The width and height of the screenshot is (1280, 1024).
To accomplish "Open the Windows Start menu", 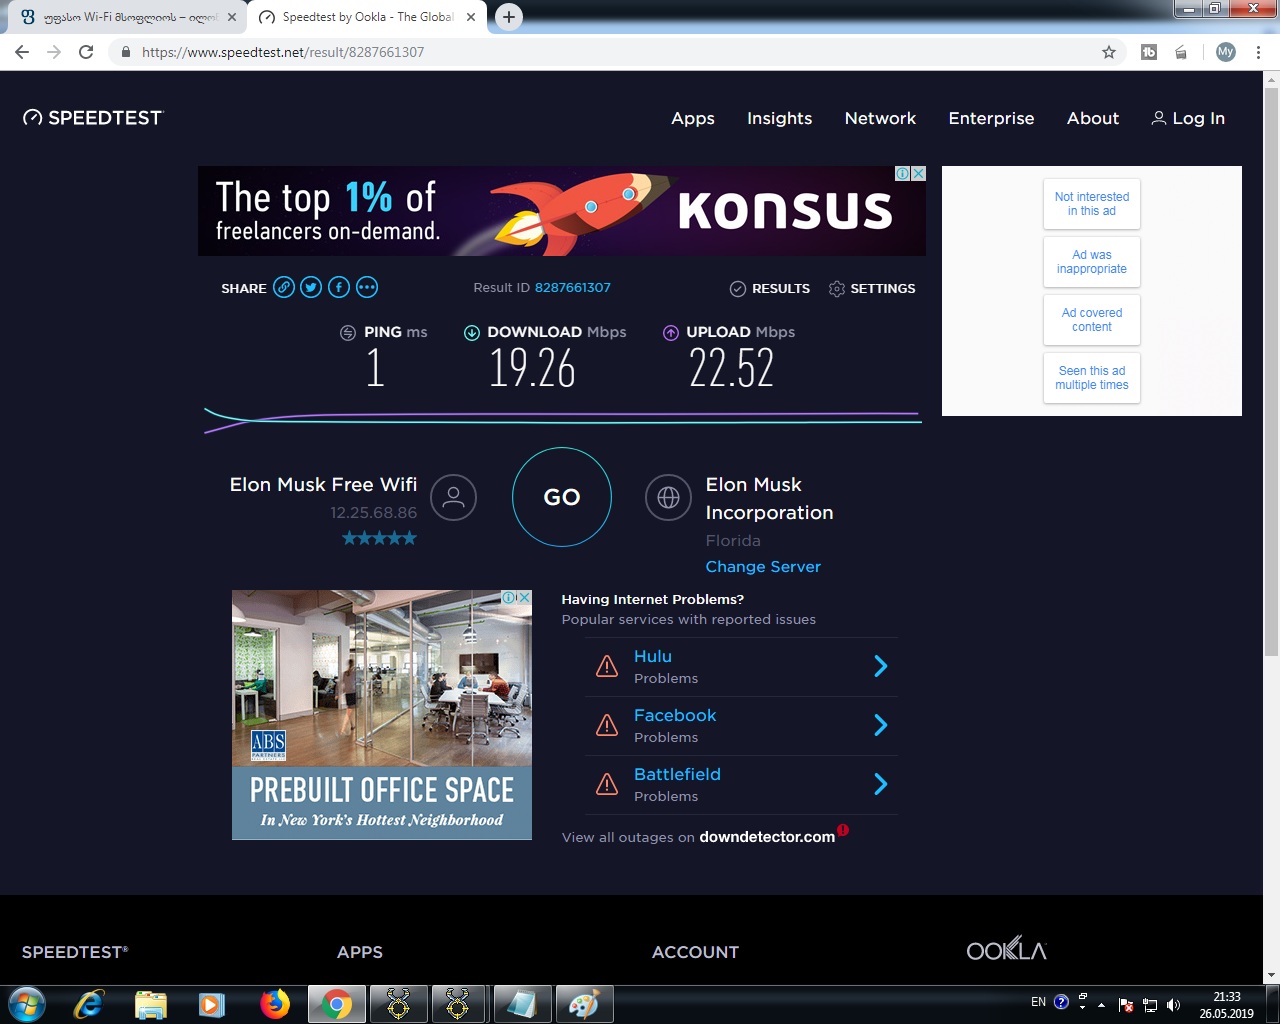I will click(27, 1004).
